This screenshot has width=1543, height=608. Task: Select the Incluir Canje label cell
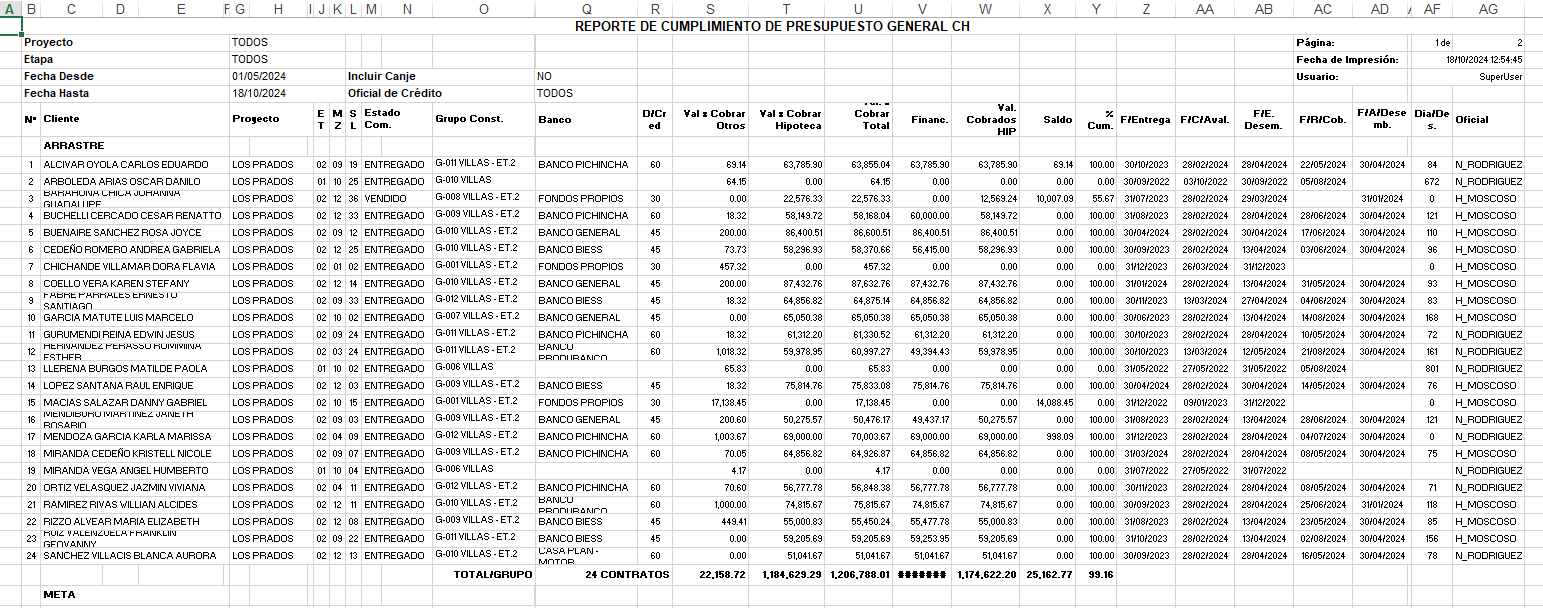[381, 76]
